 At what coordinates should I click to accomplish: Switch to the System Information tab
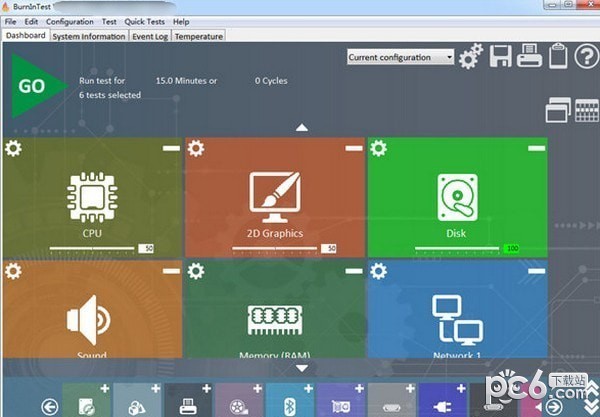point(89,36)
